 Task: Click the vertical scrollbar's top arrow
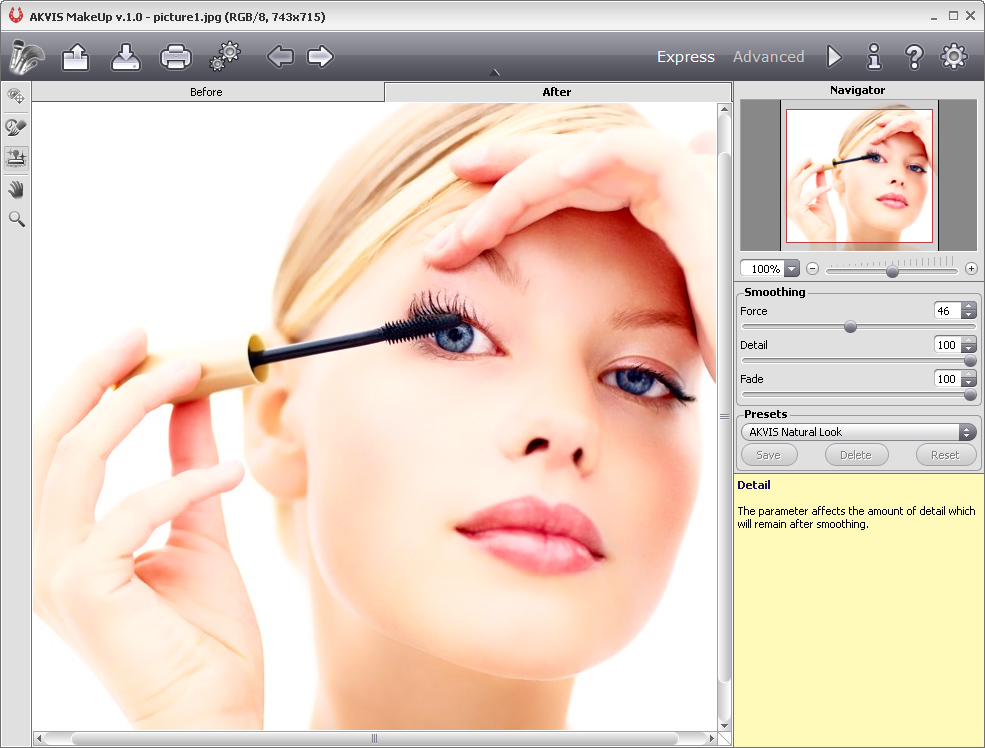pyautogui.click(x=724, y=109)
